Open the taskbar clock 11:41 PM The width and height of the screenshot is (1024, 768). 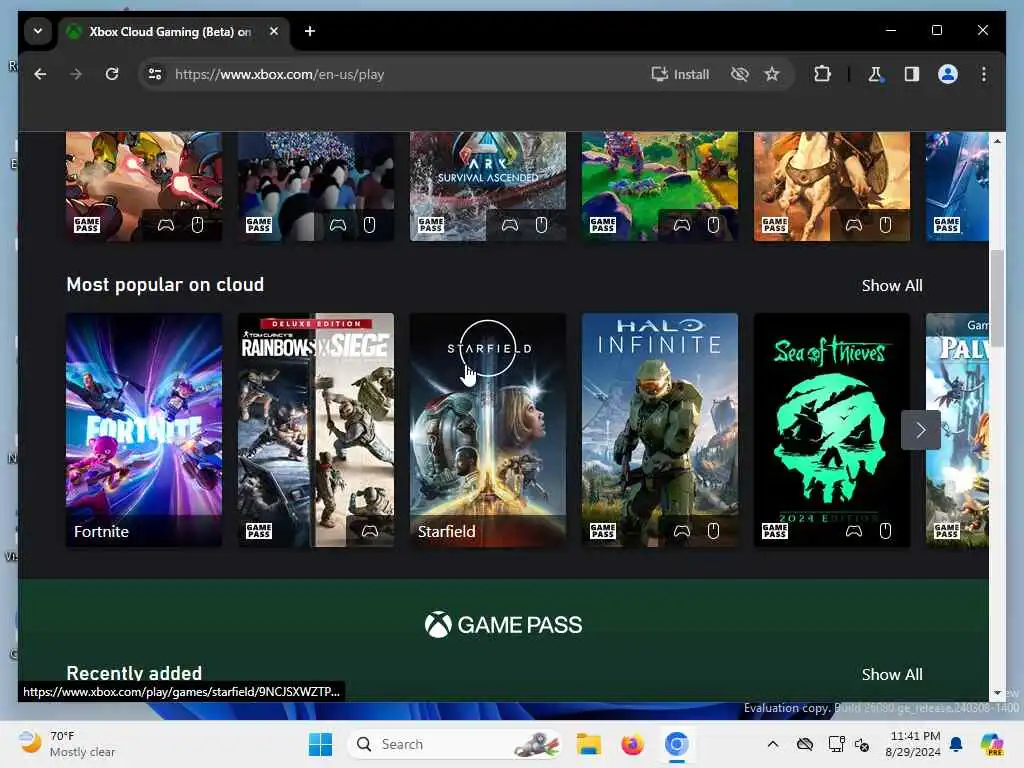914,744
